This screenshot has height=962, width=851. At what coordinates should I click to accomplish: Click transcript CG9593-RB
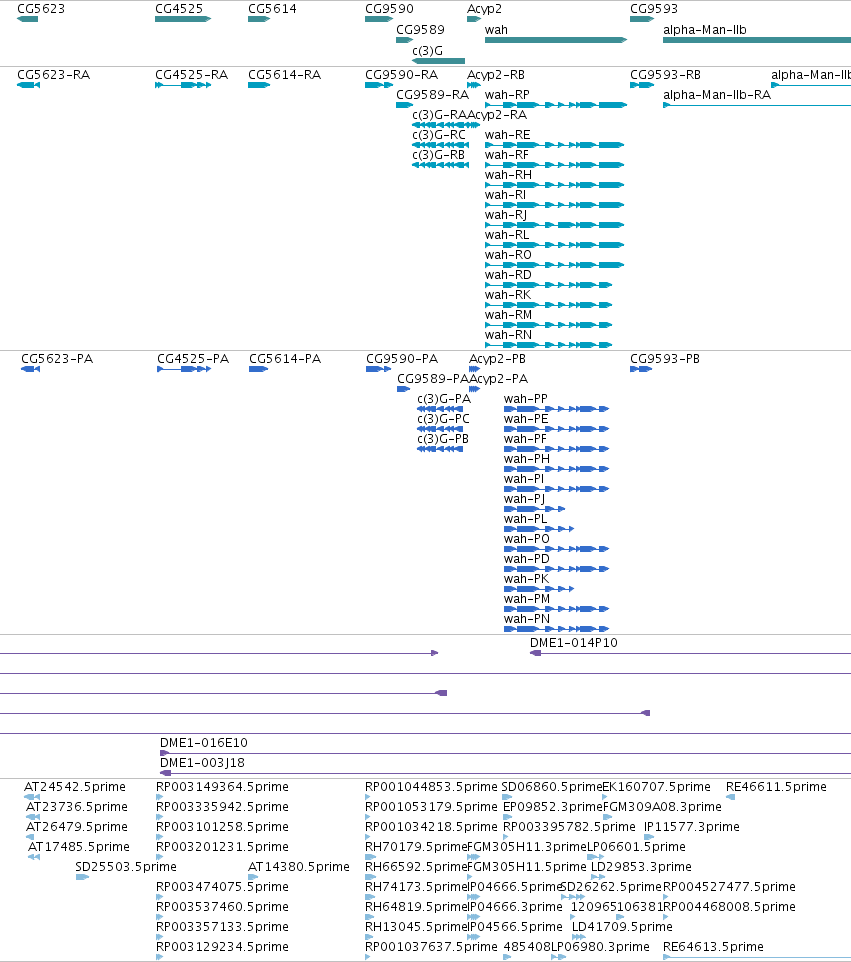point(665,75)
